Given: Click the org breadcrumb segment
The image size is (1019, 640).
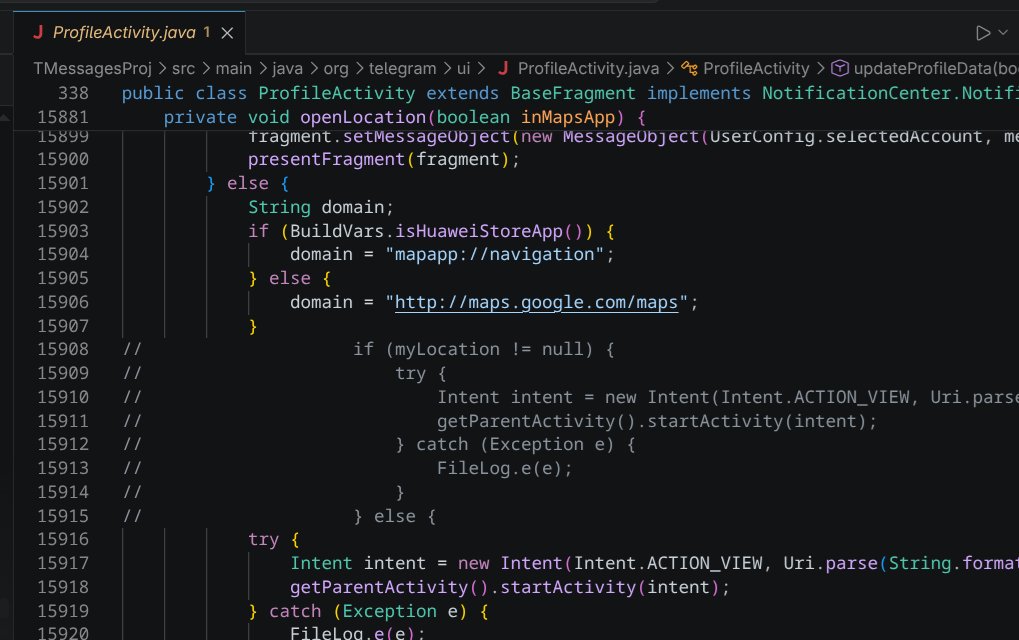Looking at the screenshot, I should pos(336,68).
